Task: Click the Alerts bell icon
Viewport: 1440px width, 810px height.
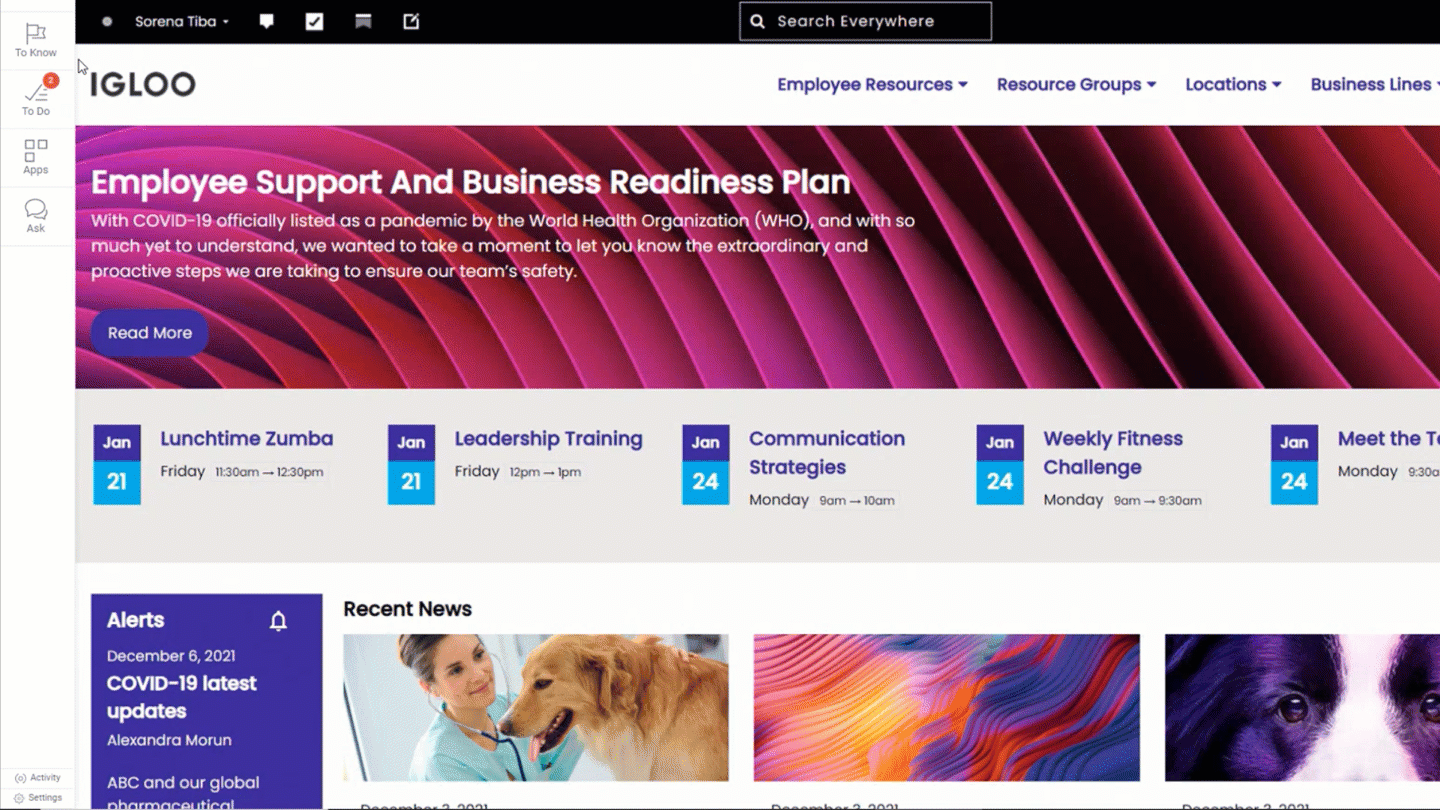Action: coord(278,621)
